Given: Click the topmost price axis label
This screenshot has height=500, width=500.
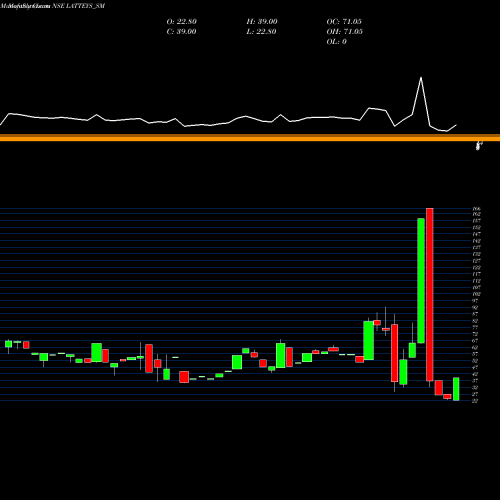Looking at the screenshot, I should (476, 209).
